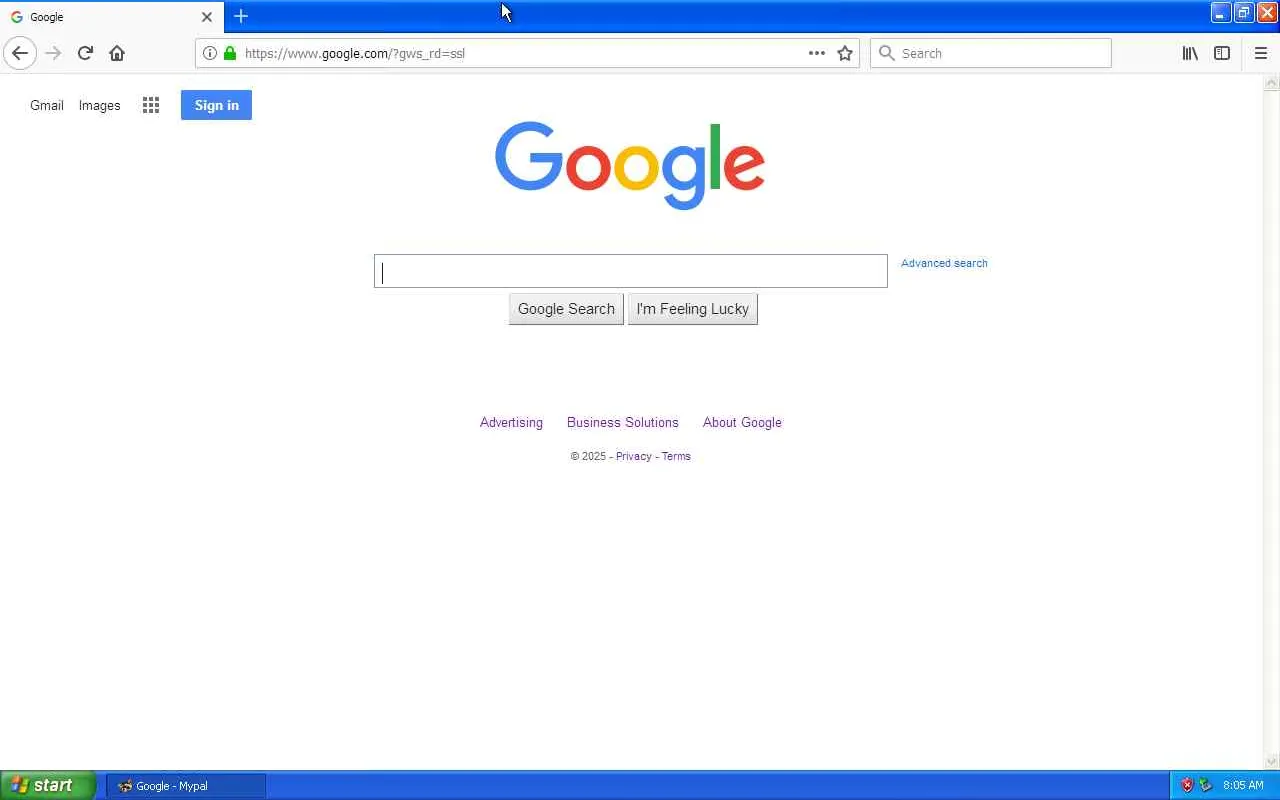Image resolution: width=1280 pixels, height=800 pixels.
Task: Click the red shield tray icon
Action: tap(1187, 785)
